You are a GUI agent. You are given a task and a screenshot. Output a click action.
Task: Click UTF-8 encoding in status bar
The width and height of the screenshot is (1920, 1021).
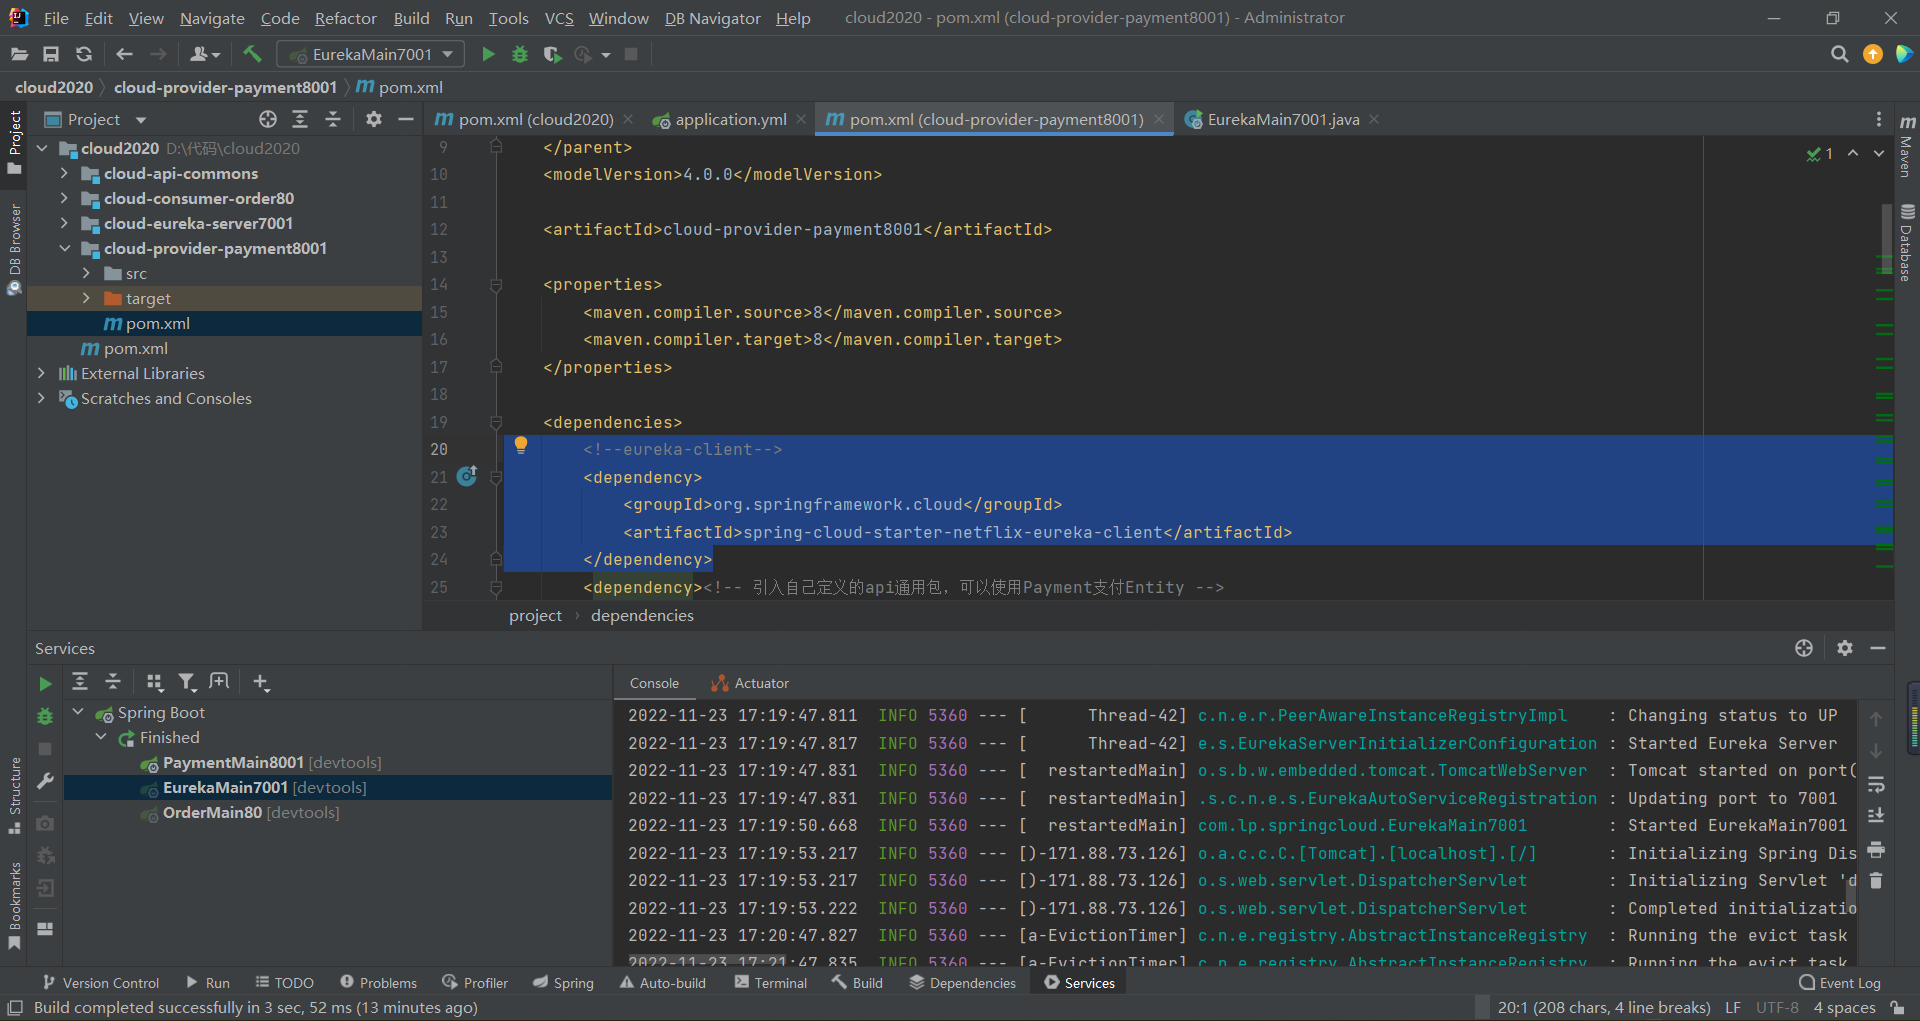pos(1777,1007)
